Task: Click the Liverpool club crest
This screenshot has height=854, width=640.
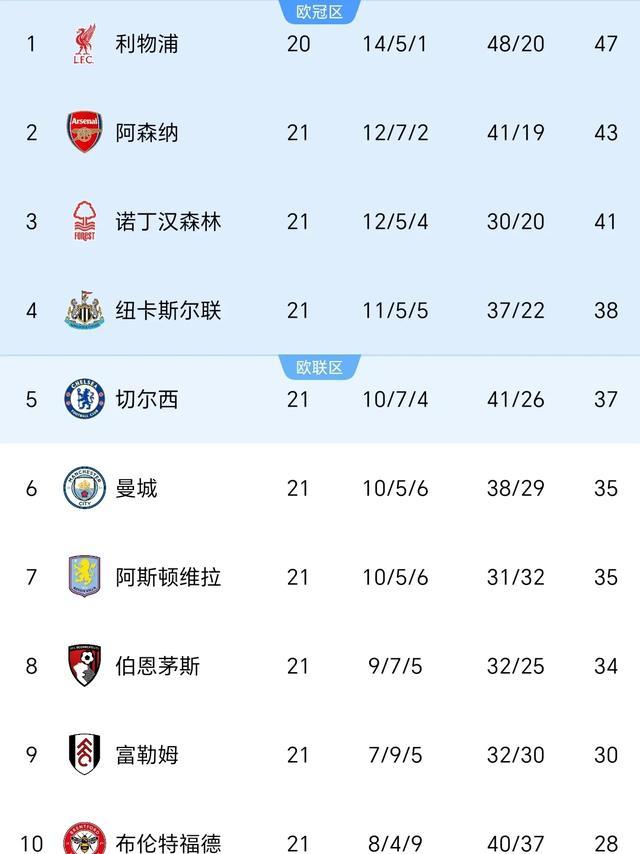Action: 84,44
